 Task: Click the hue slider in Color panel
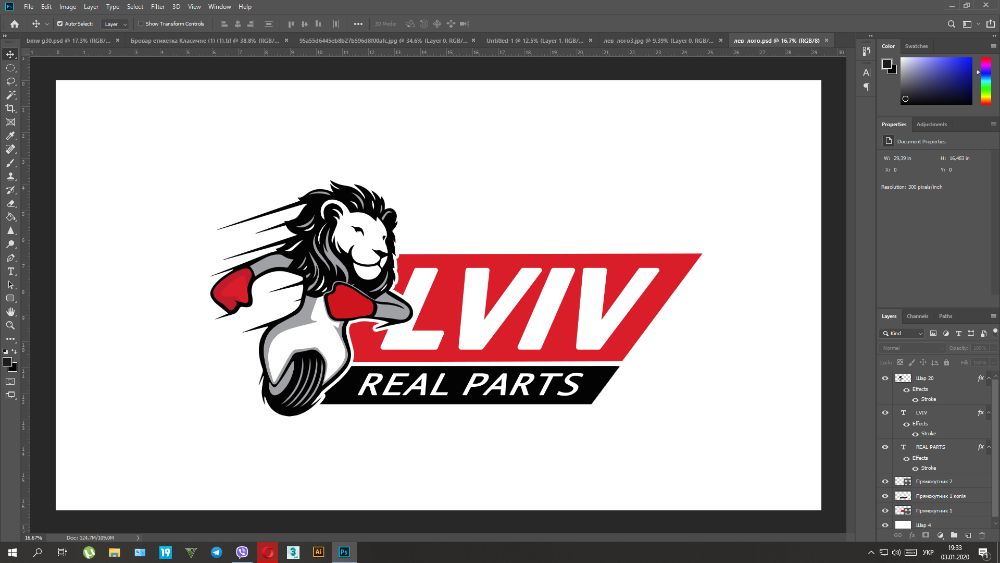point(986,81)
